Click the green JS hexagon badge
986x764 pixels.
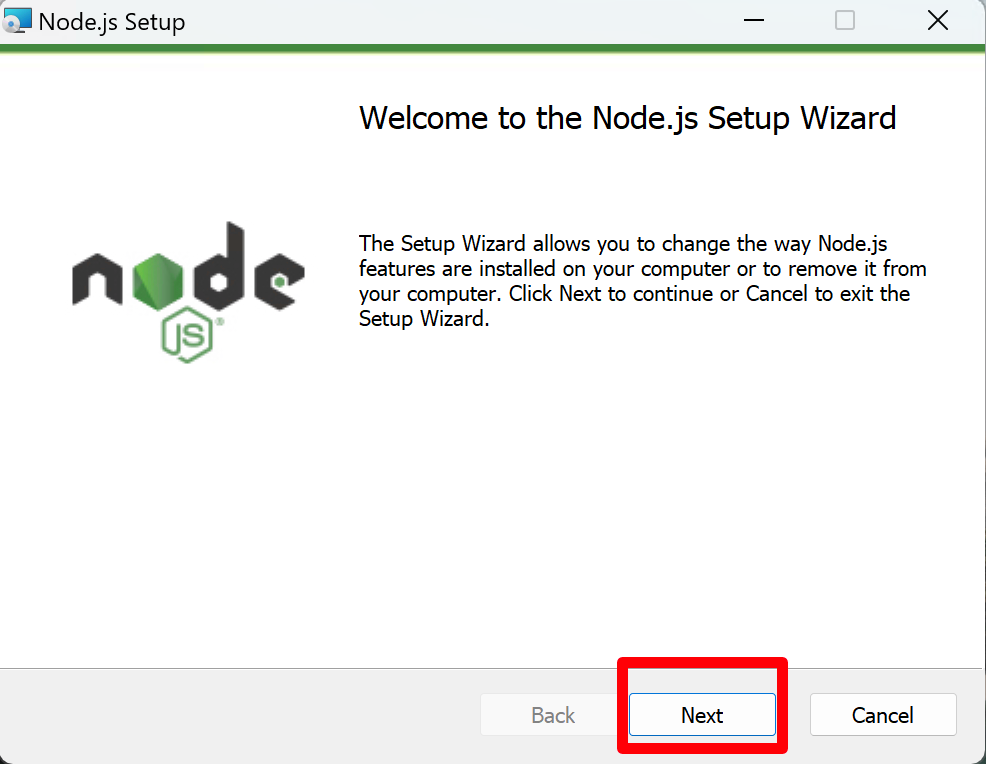187,338
